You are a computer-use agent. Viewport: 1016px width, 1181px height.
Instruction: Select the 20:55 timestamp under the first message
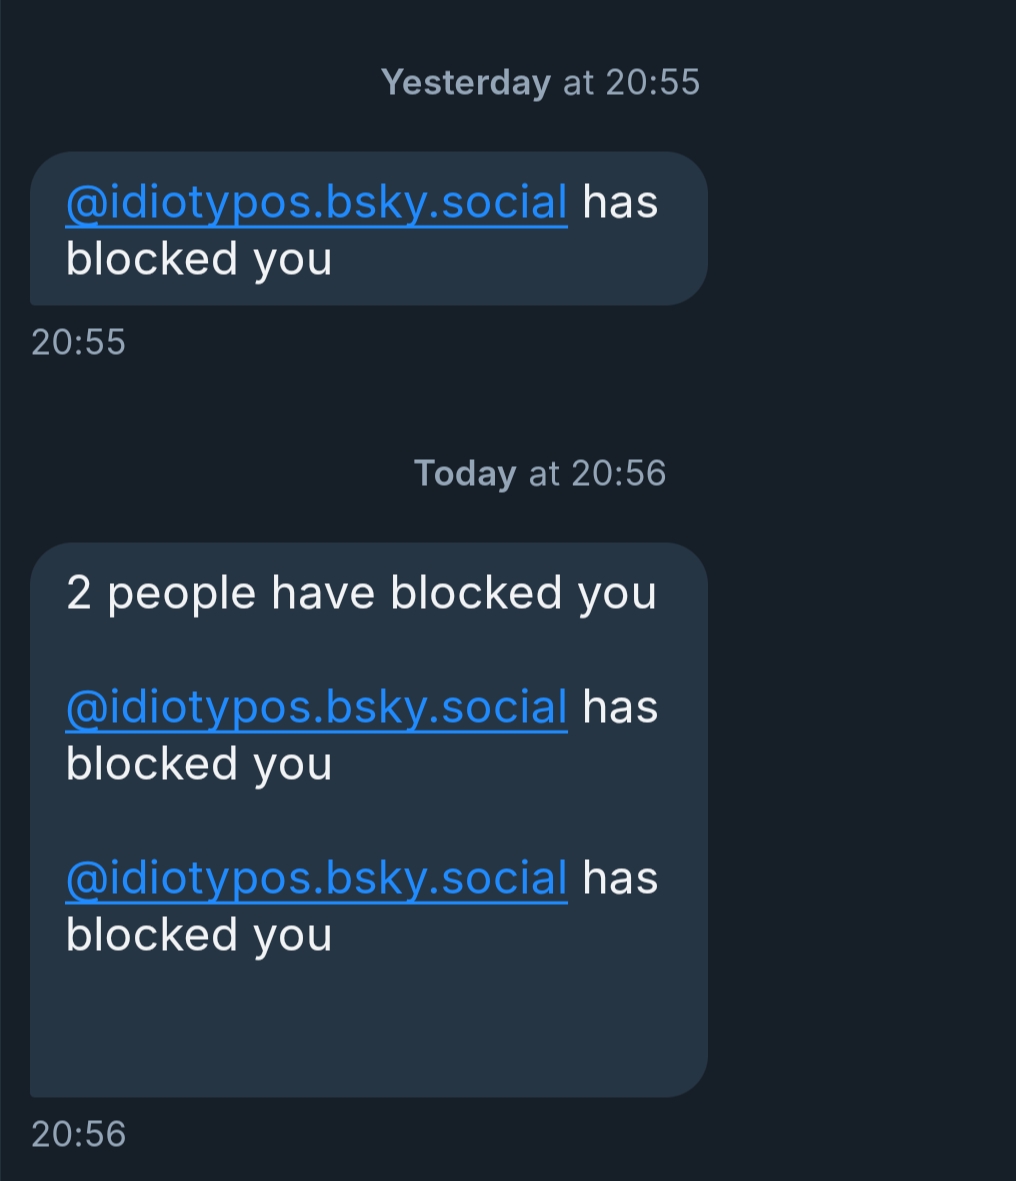point(78,342)
